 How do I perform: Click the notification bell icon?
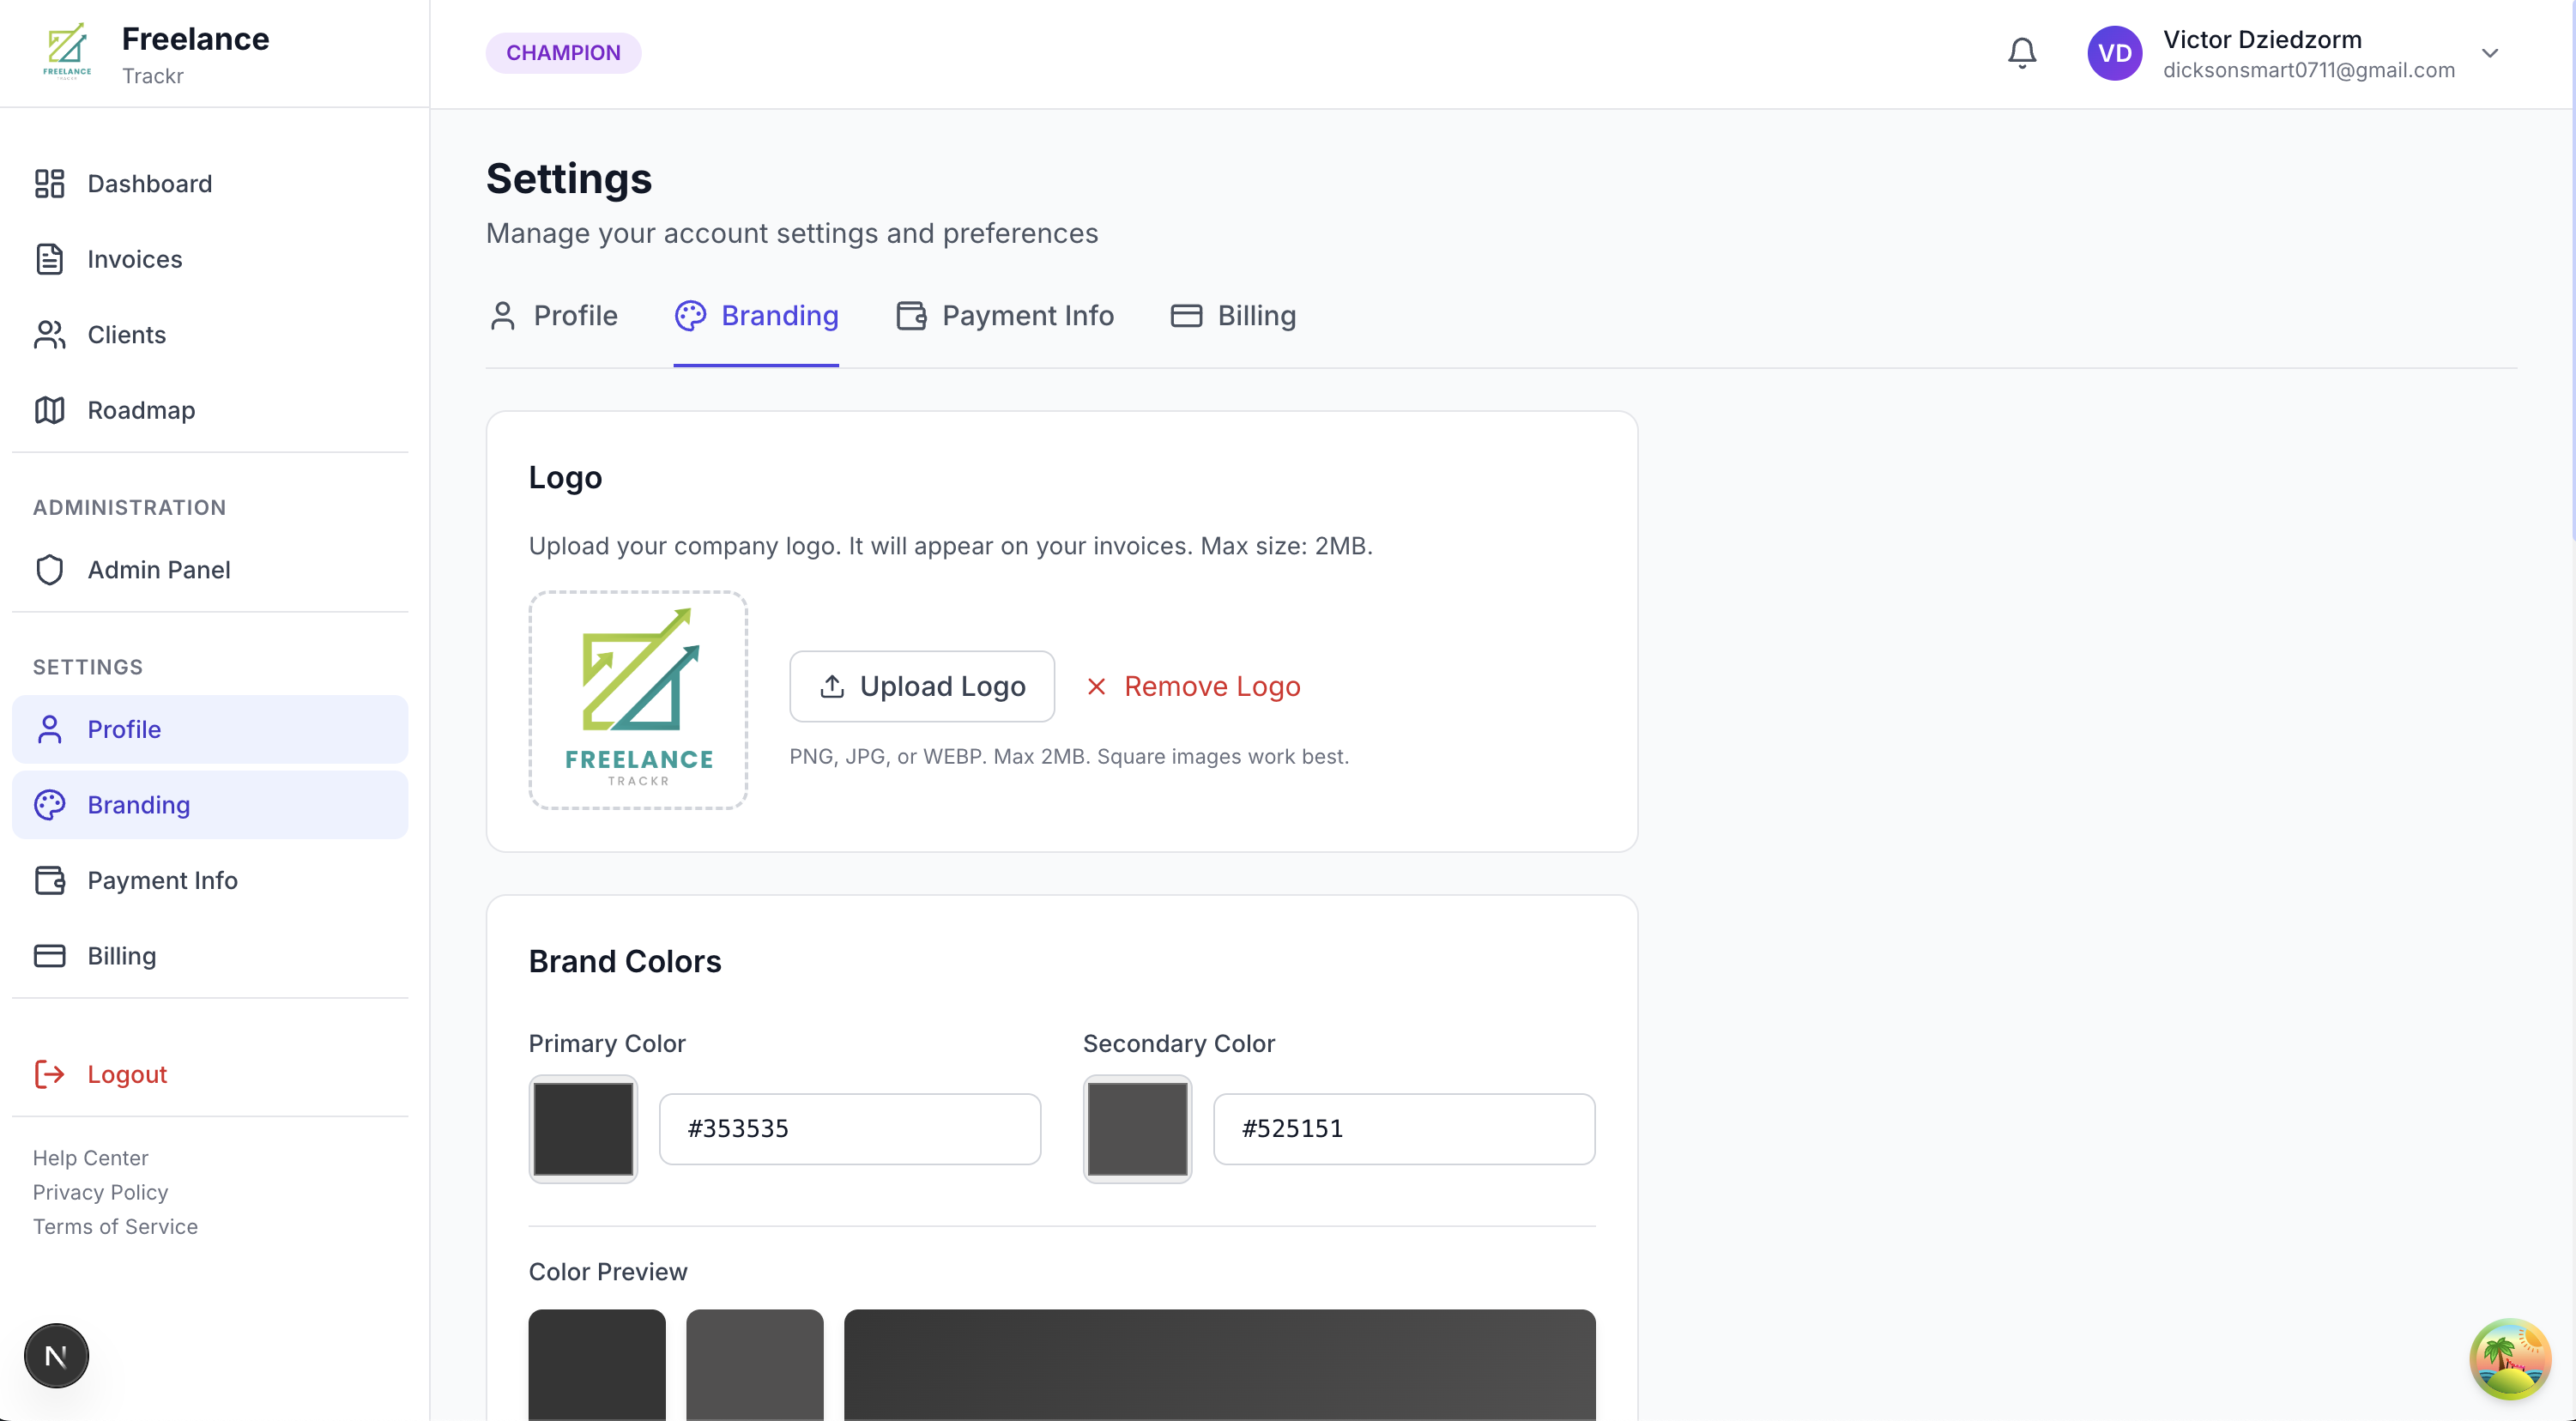(2021, 52)
